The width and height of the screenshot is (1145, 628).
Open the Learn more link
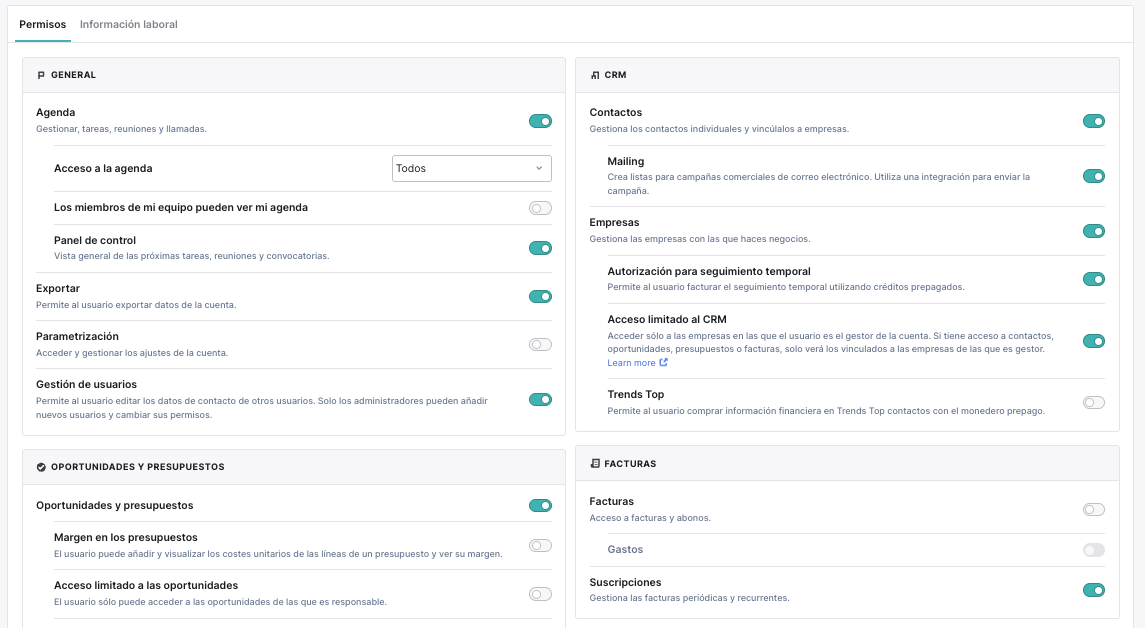point(631,363)
